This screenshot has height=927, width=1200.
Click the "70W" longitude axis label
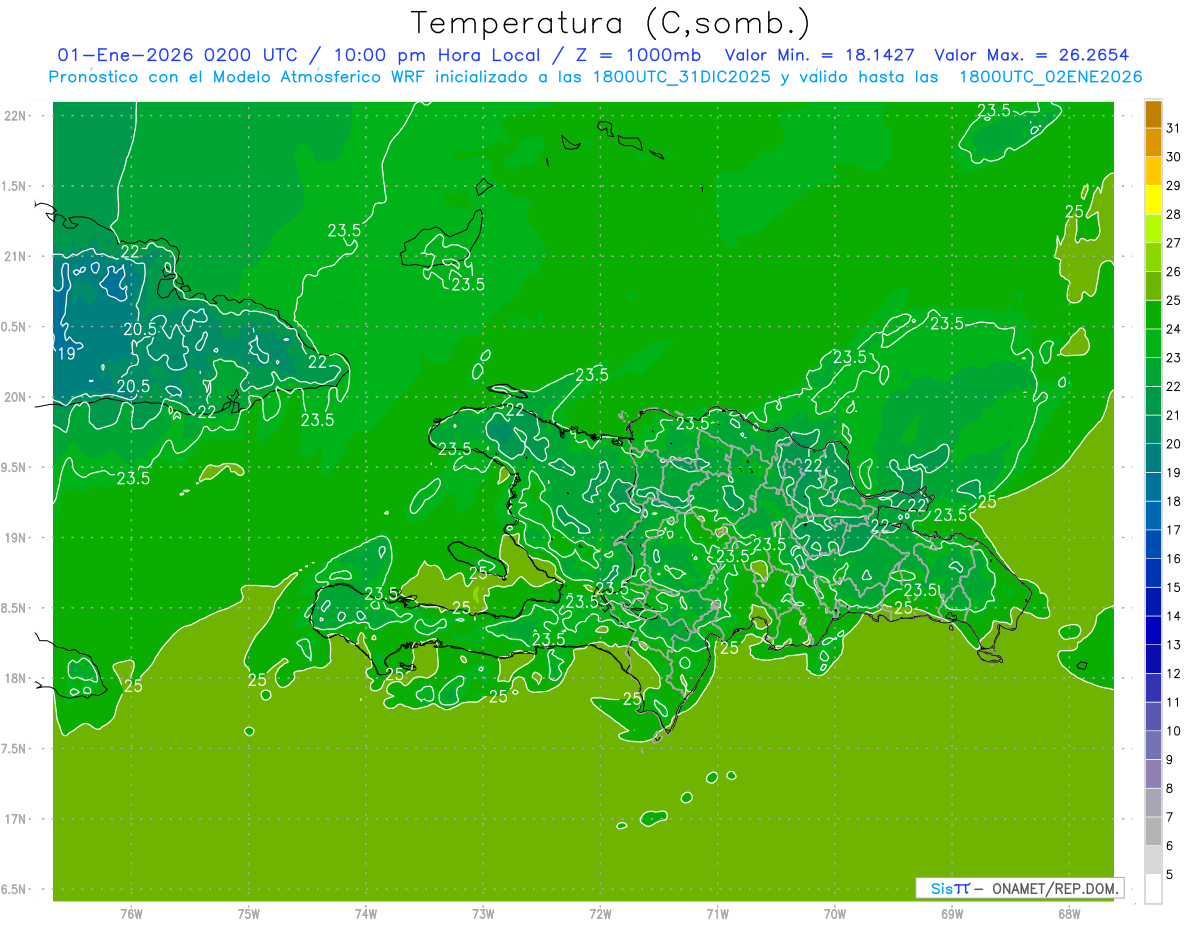pos(835,914)
